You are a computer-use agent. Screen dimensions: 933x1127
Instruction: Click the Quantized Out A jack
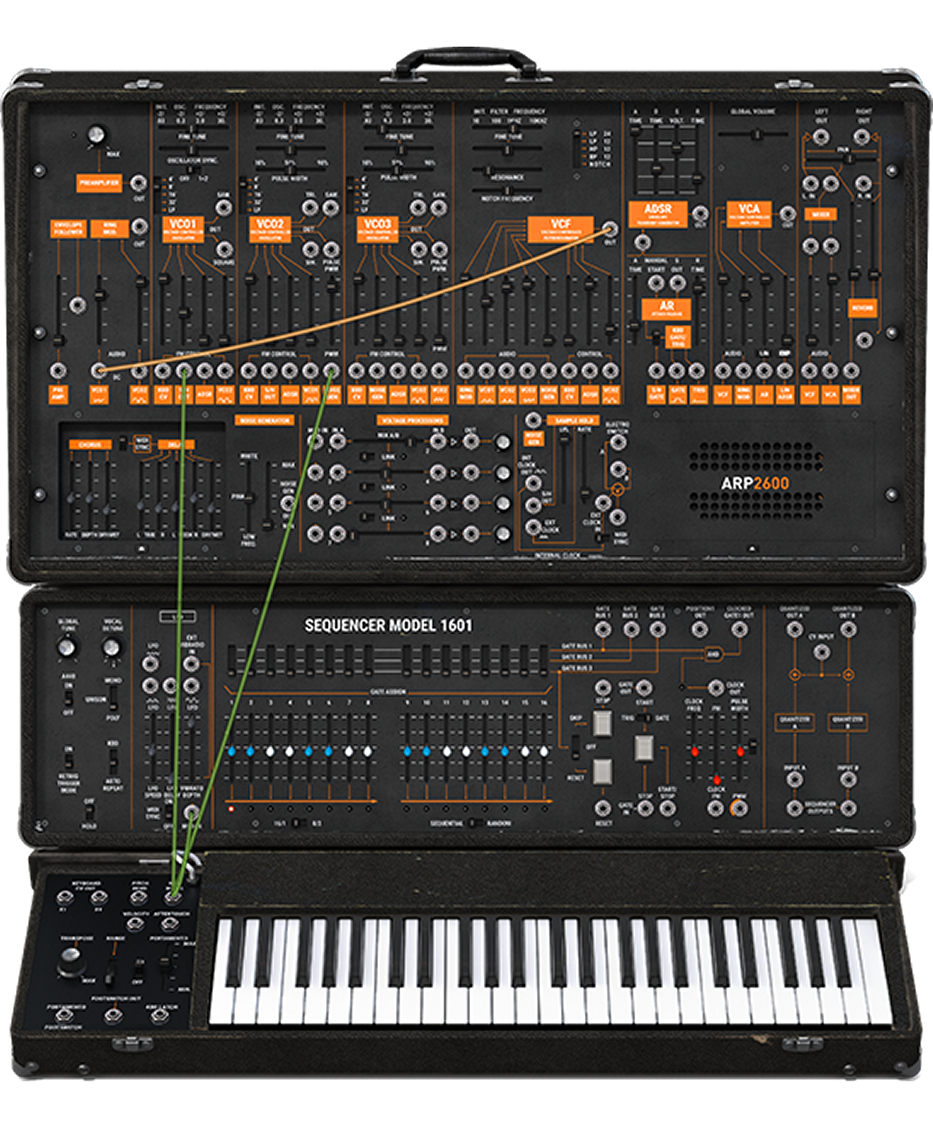[x=794, y=630]
